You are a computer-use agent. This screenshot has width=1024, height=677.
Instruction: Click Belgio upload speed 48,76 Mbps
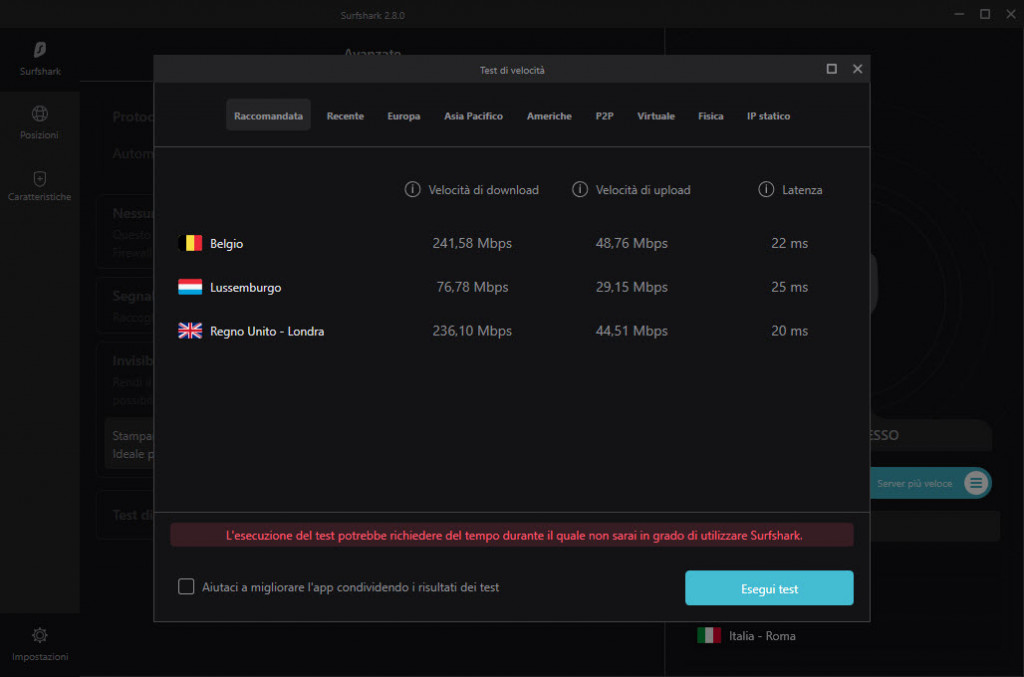(632, 244)
